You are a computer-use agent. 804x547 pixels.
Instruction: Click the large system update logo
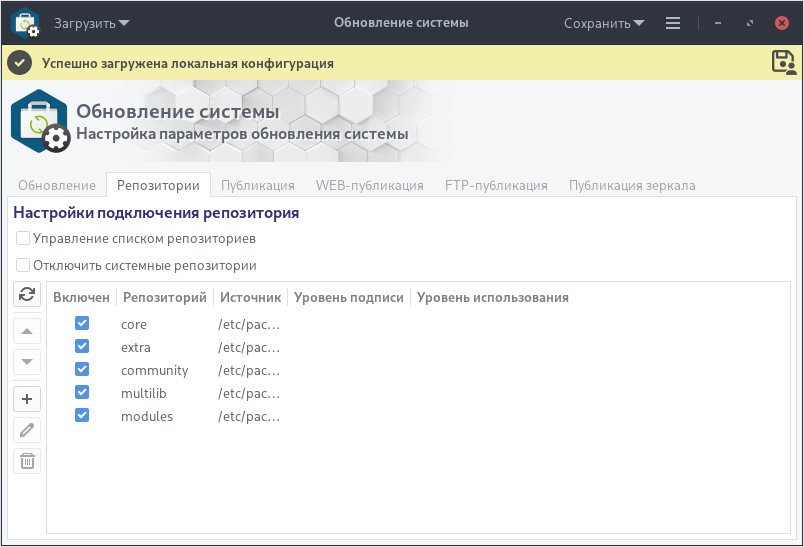click(40, 121)
